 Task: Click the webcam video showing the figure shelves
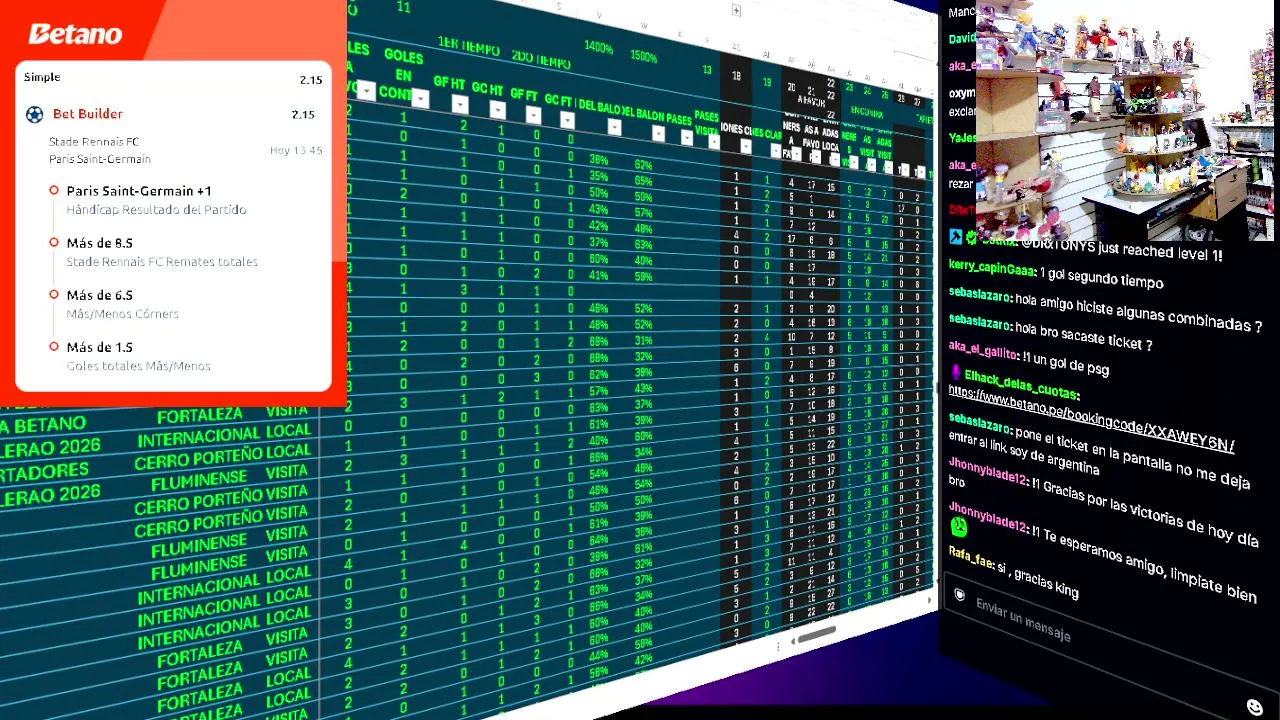[x=1124, y=120]
